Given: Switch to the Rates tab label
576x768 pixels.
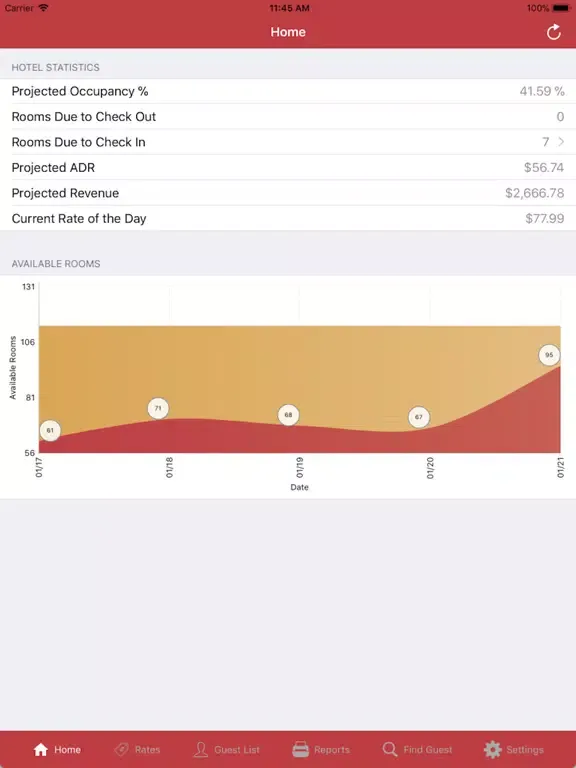Looking at the screenshot, I should click(147, 749).
